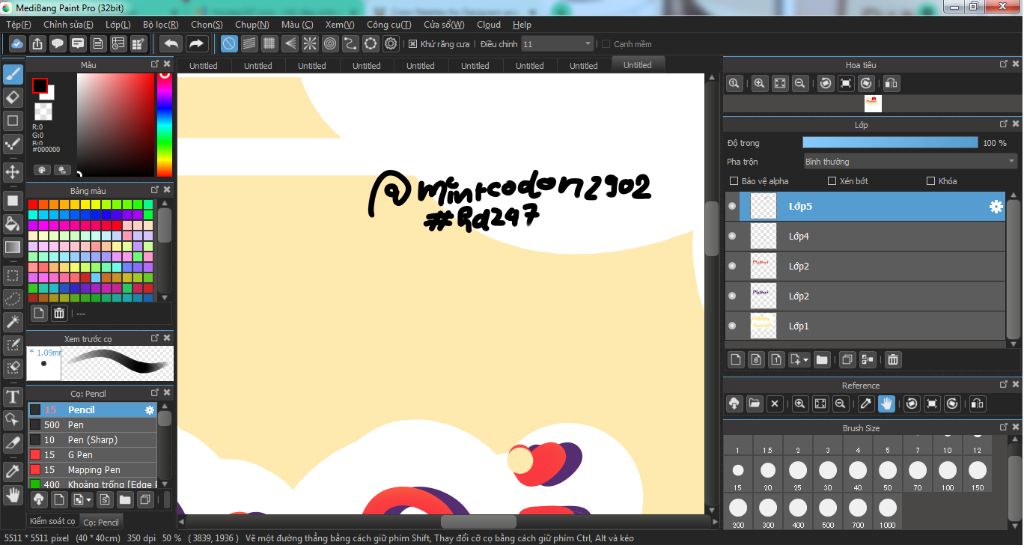1024x548 pixels.
Task: Click the Redo arrow button
Action: (x=196, y=44)
